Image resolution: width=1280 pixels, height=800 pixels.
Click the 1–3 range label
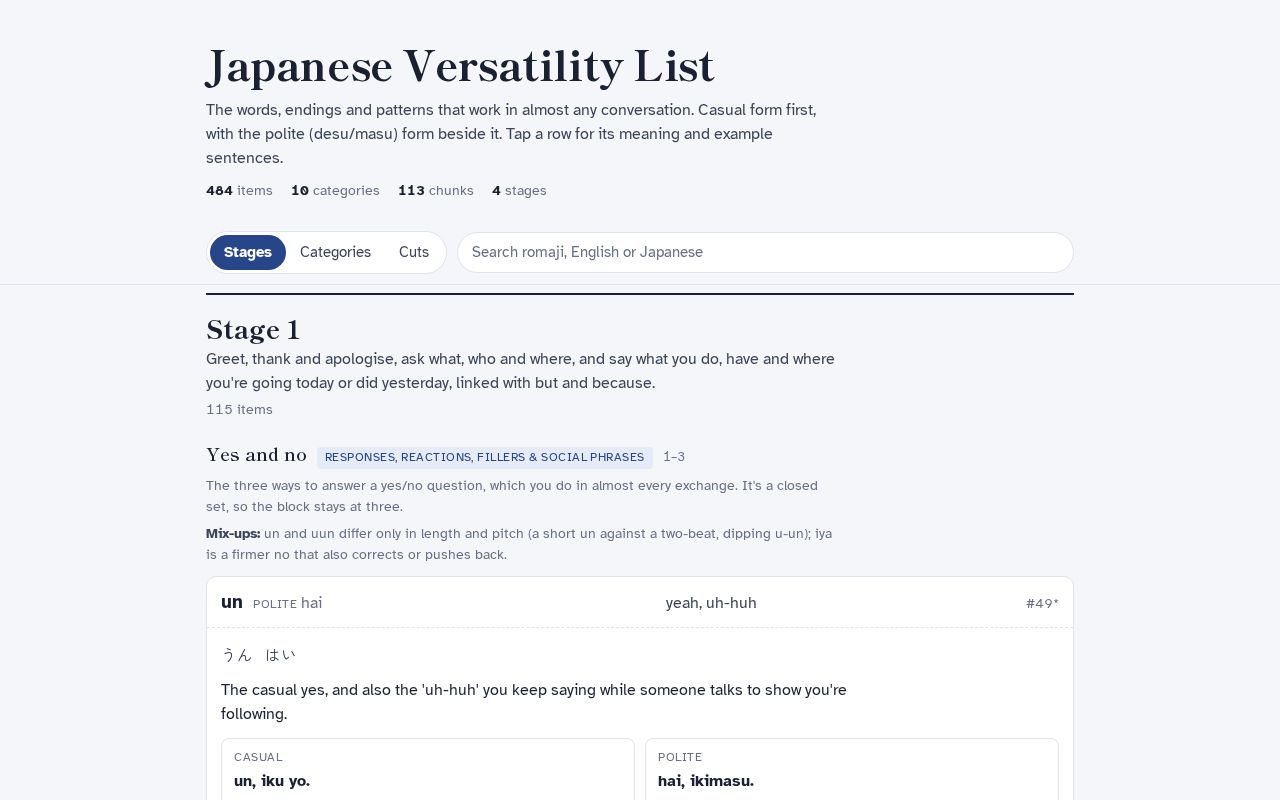tap(674, 457)
